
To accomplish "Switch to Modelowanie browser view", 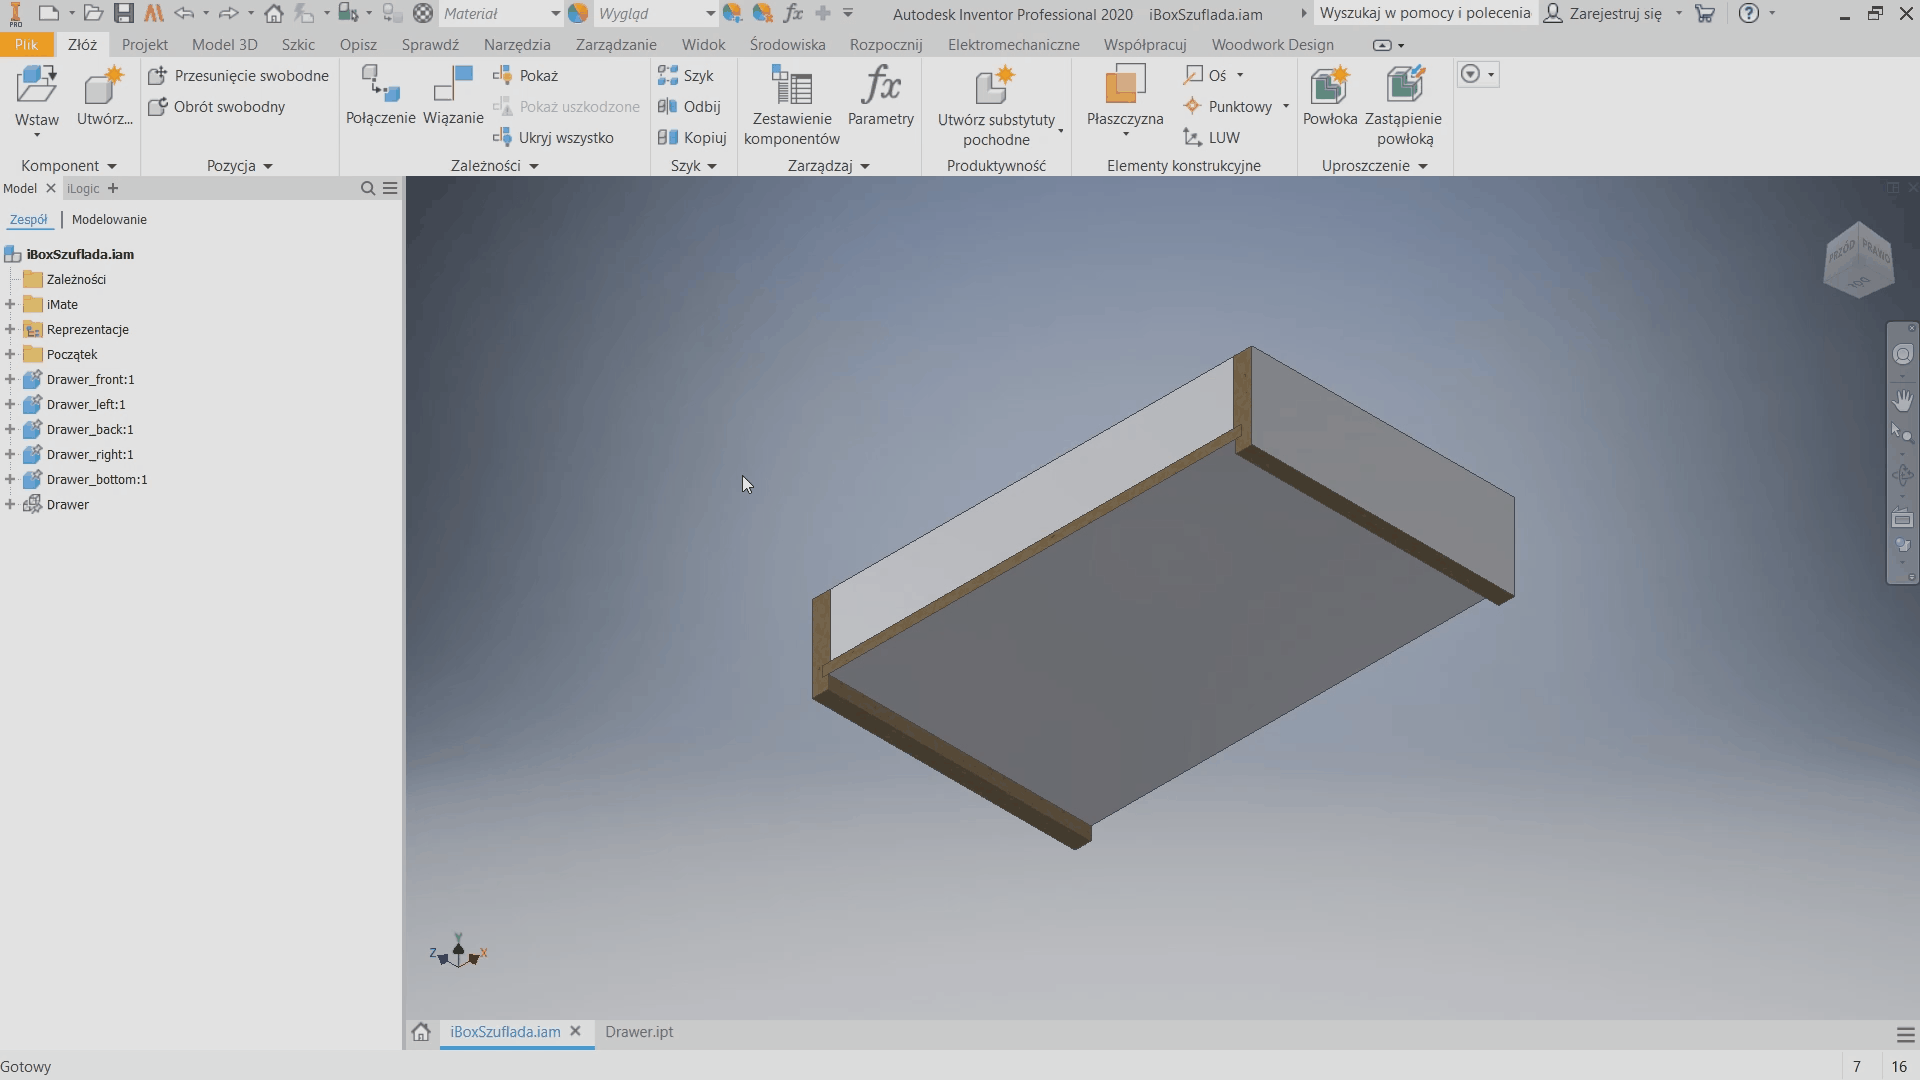I will [x=109, y=220].
